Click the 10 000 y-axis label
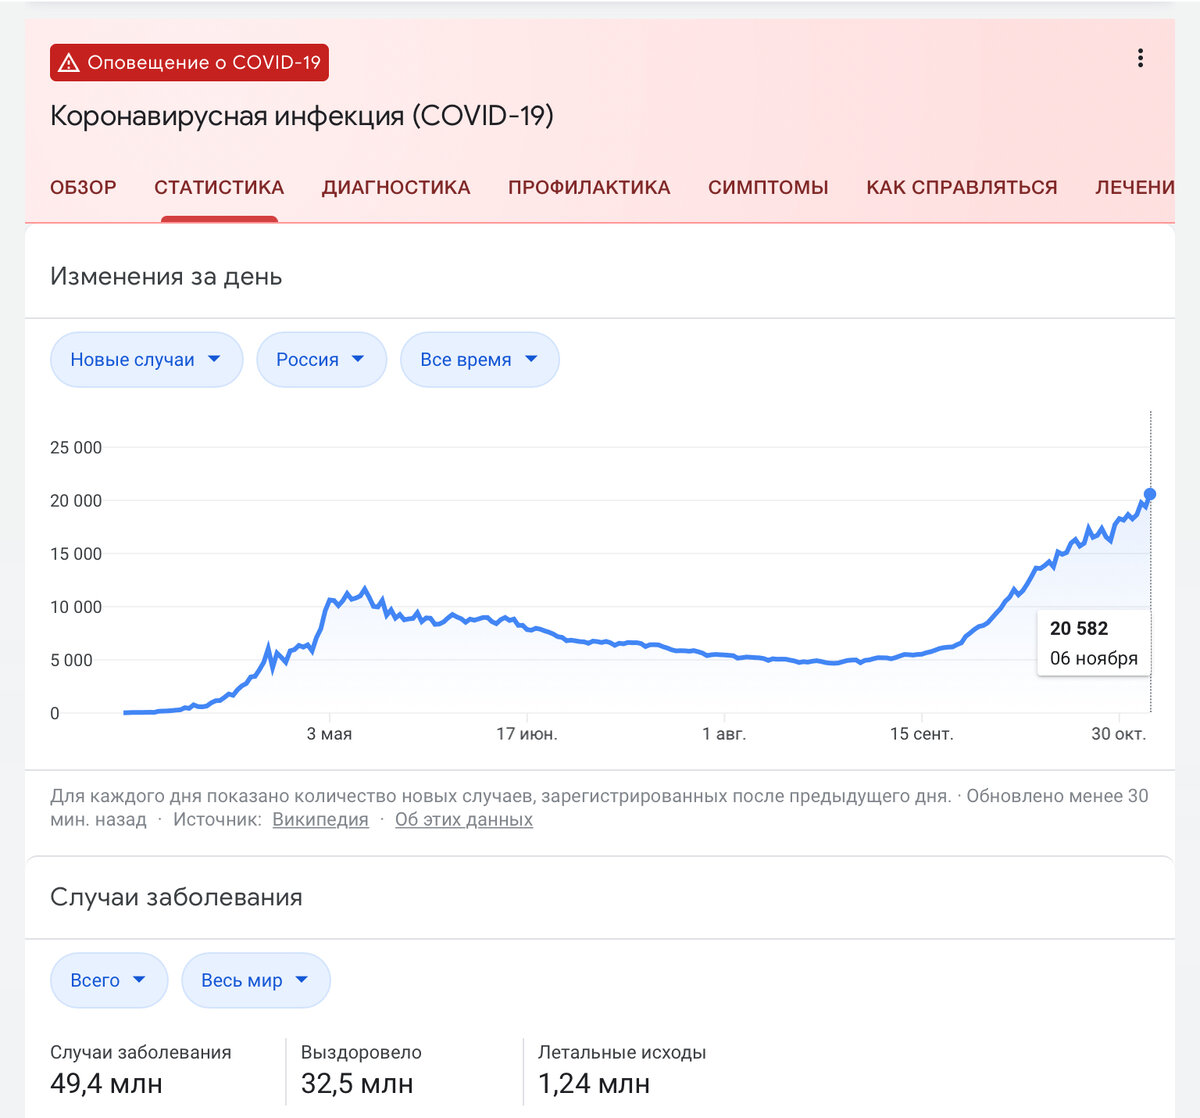 pos(76,607)
